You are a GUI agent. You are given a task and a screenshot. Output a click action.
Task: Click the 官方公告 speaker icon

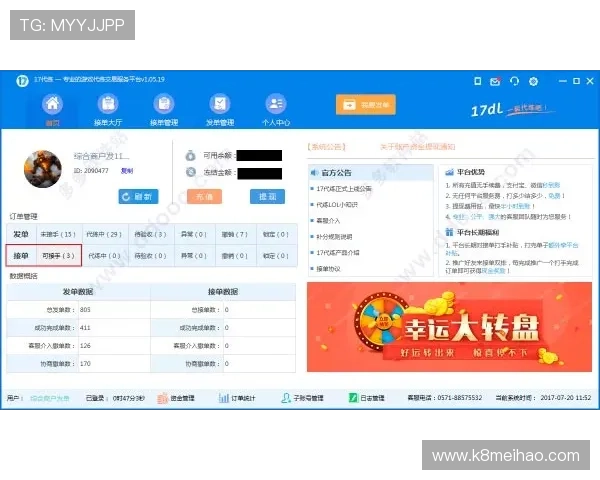[314, 173]
